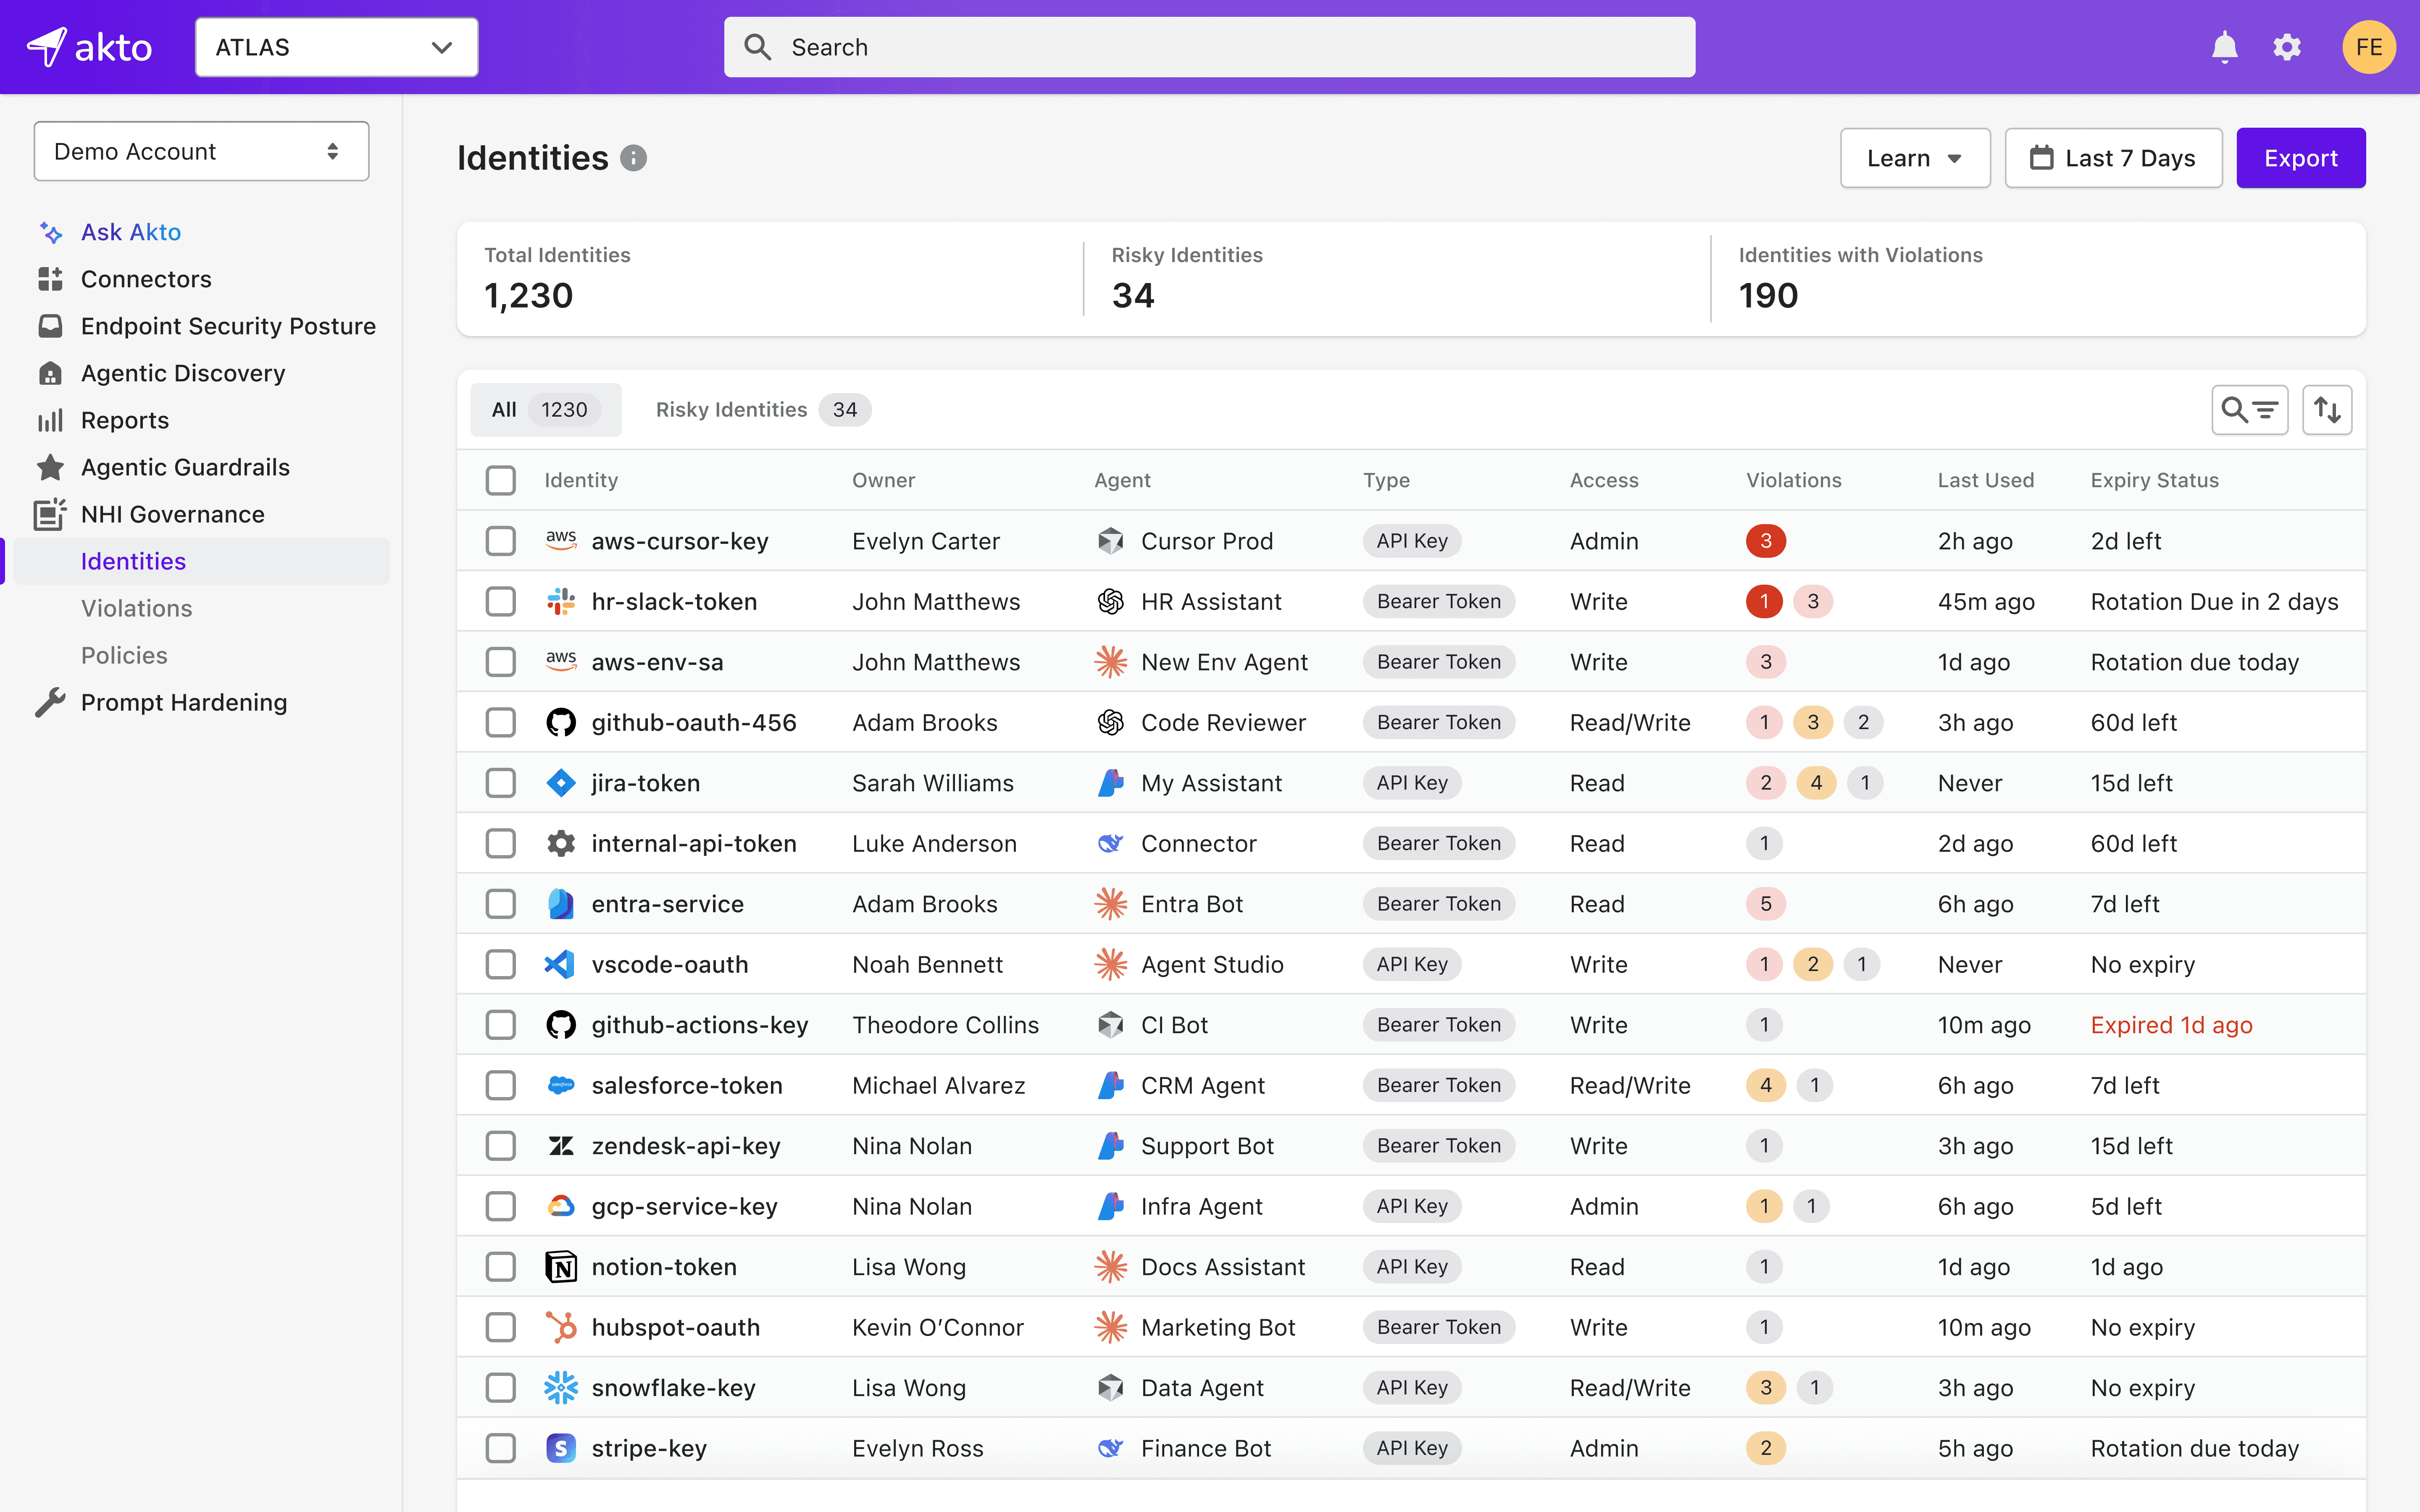This screenshot has width=2420, height=1512.
Task: Click the VS Code icon for vscode-oauth
Action: [x=559, y=964]
